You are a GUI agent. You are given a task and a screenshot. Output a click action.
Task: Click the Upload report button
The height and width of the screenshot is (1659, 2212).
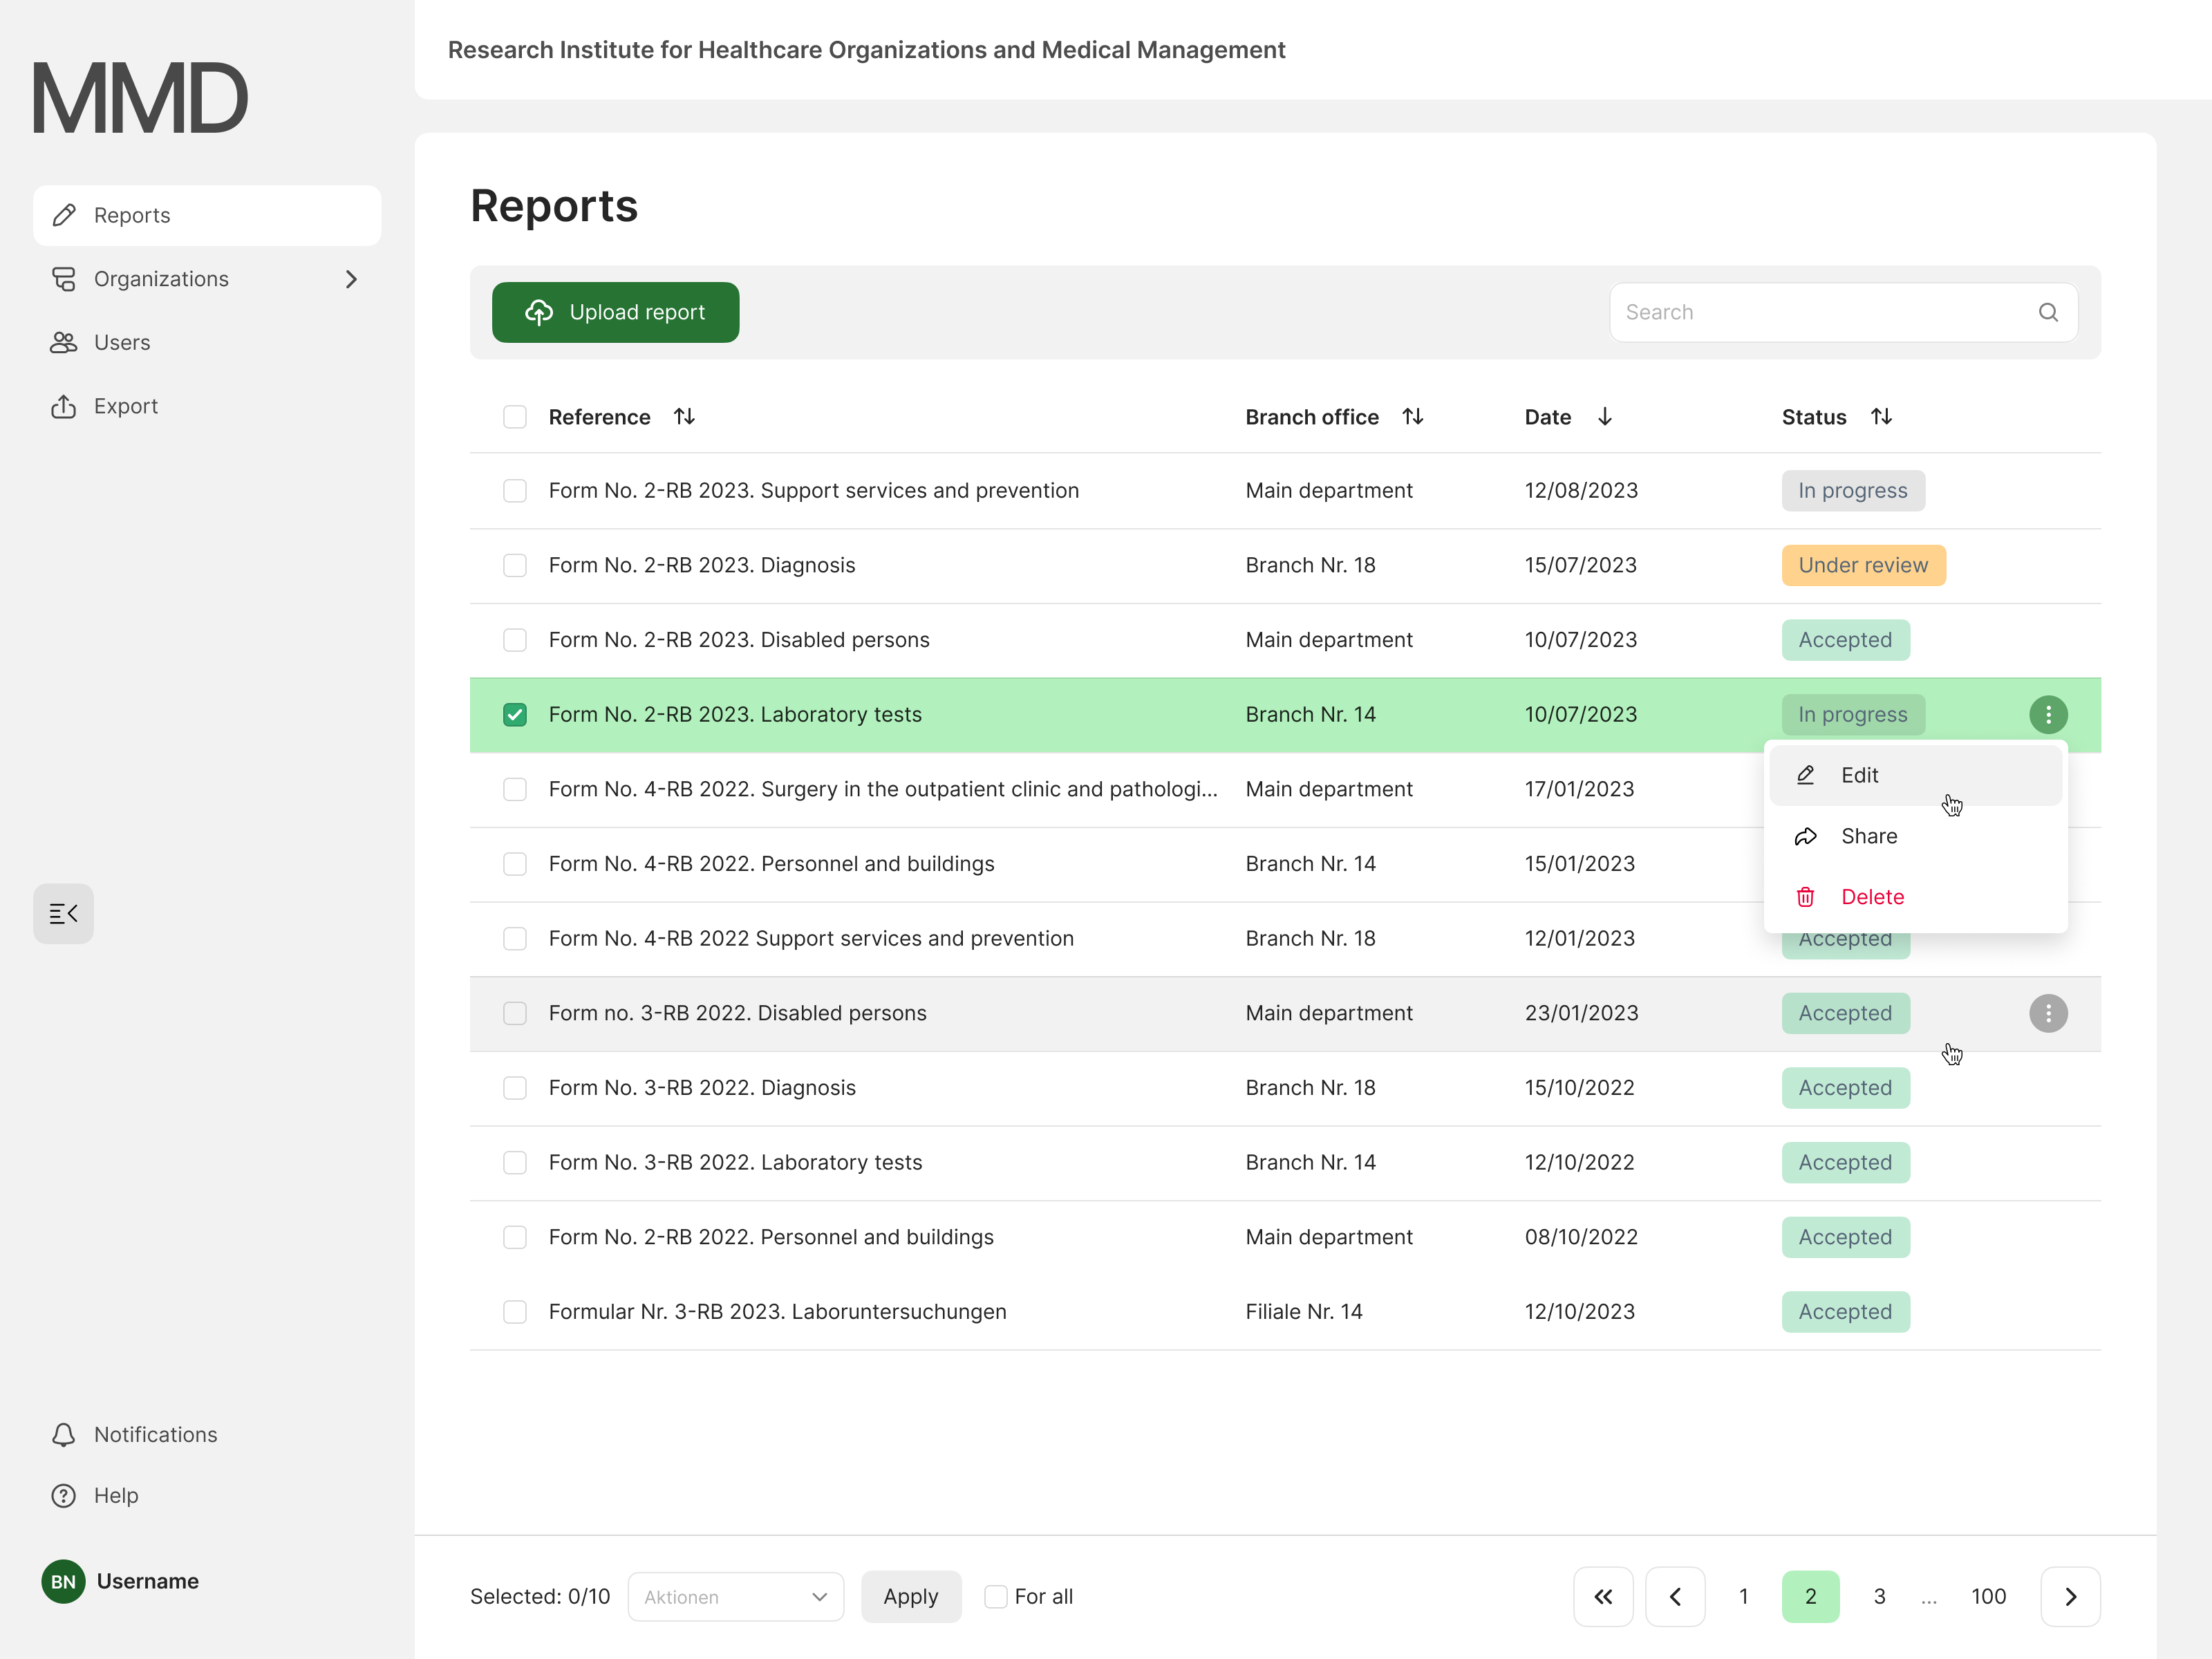click(x=615, y=312)
